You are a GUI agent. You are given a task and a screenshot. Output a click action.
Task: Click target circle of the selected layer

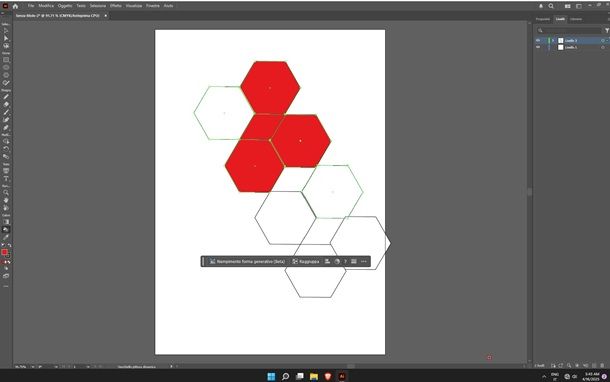click(x=603, y=40)
